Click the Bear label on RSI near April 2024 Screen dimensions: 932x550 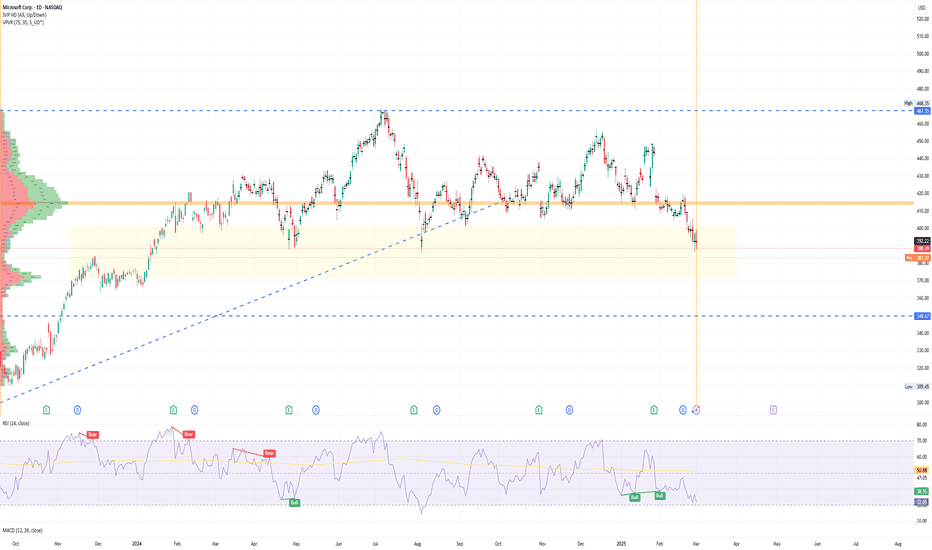pyautogui.click(x=269, y=453)
